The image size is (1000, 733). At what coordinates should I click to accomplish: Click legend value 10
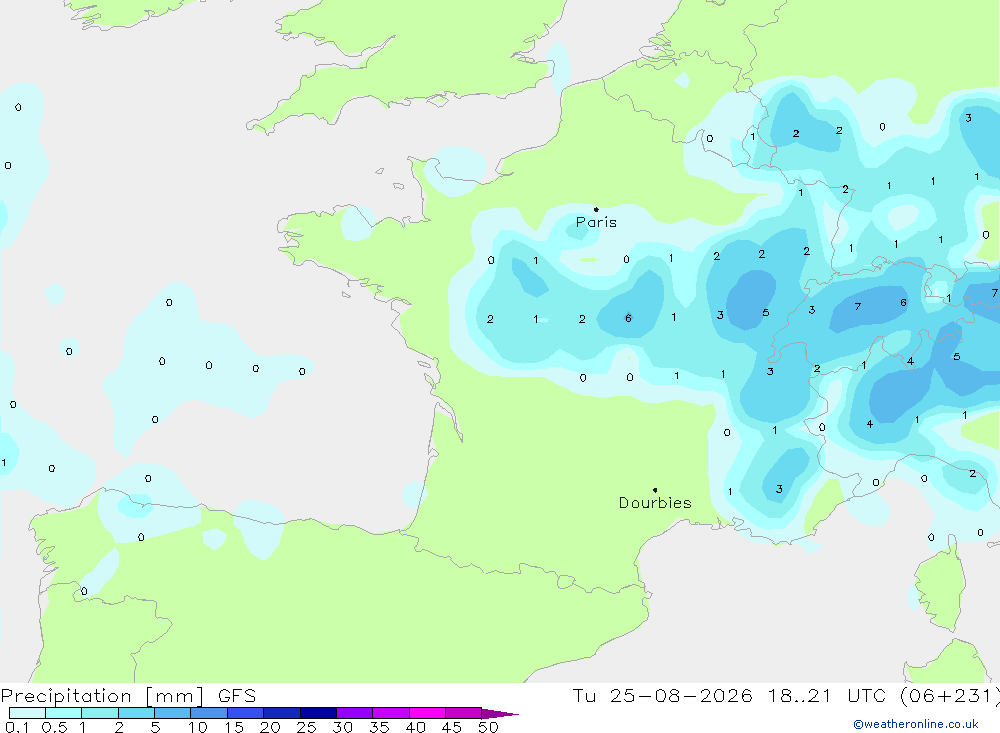[x=198, y=727]
